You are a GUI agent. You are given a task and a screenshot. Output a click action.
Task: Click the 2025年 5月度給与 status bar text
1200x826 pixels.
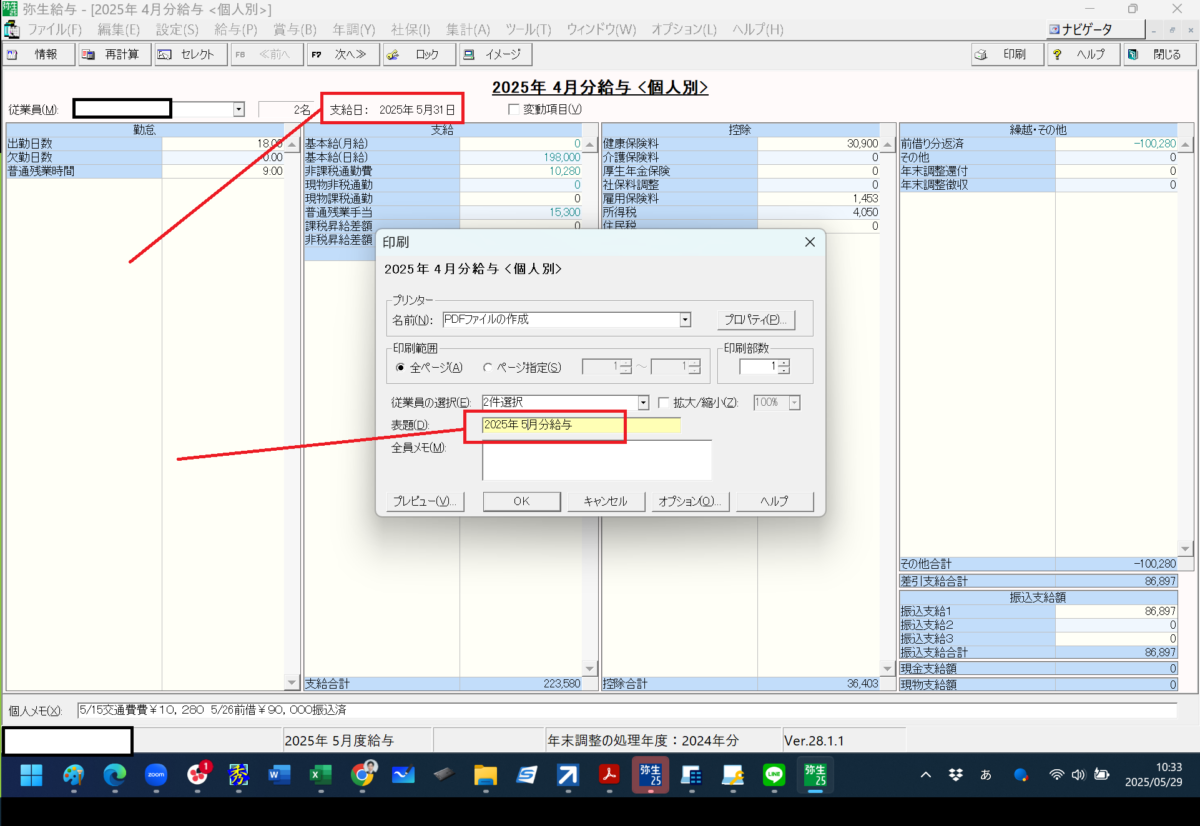339,741
